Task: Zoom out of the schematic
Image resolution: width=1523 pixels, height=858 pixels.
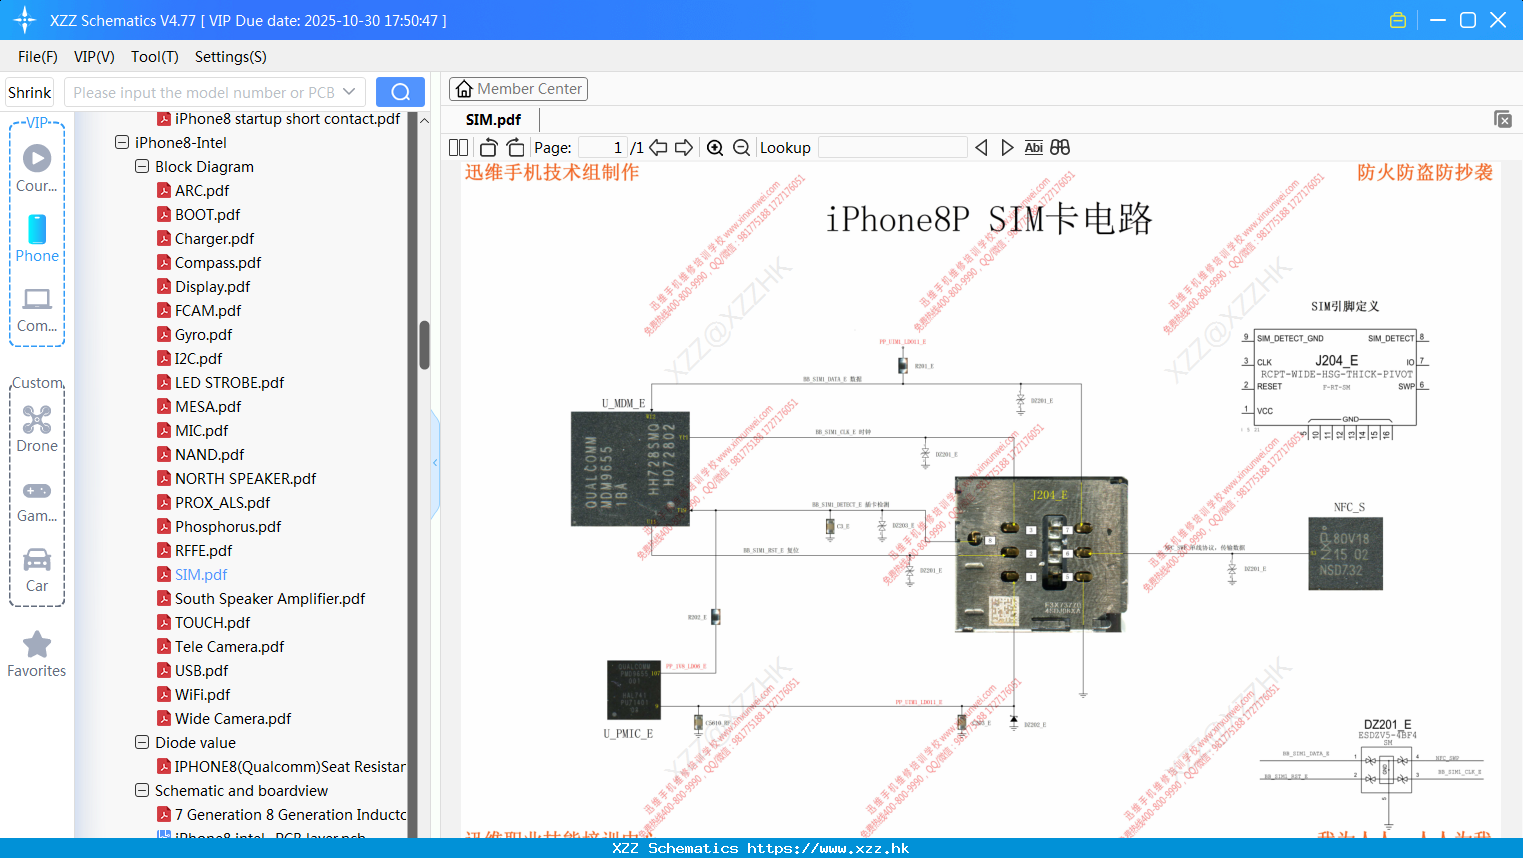Action: [x=741, y=147]
